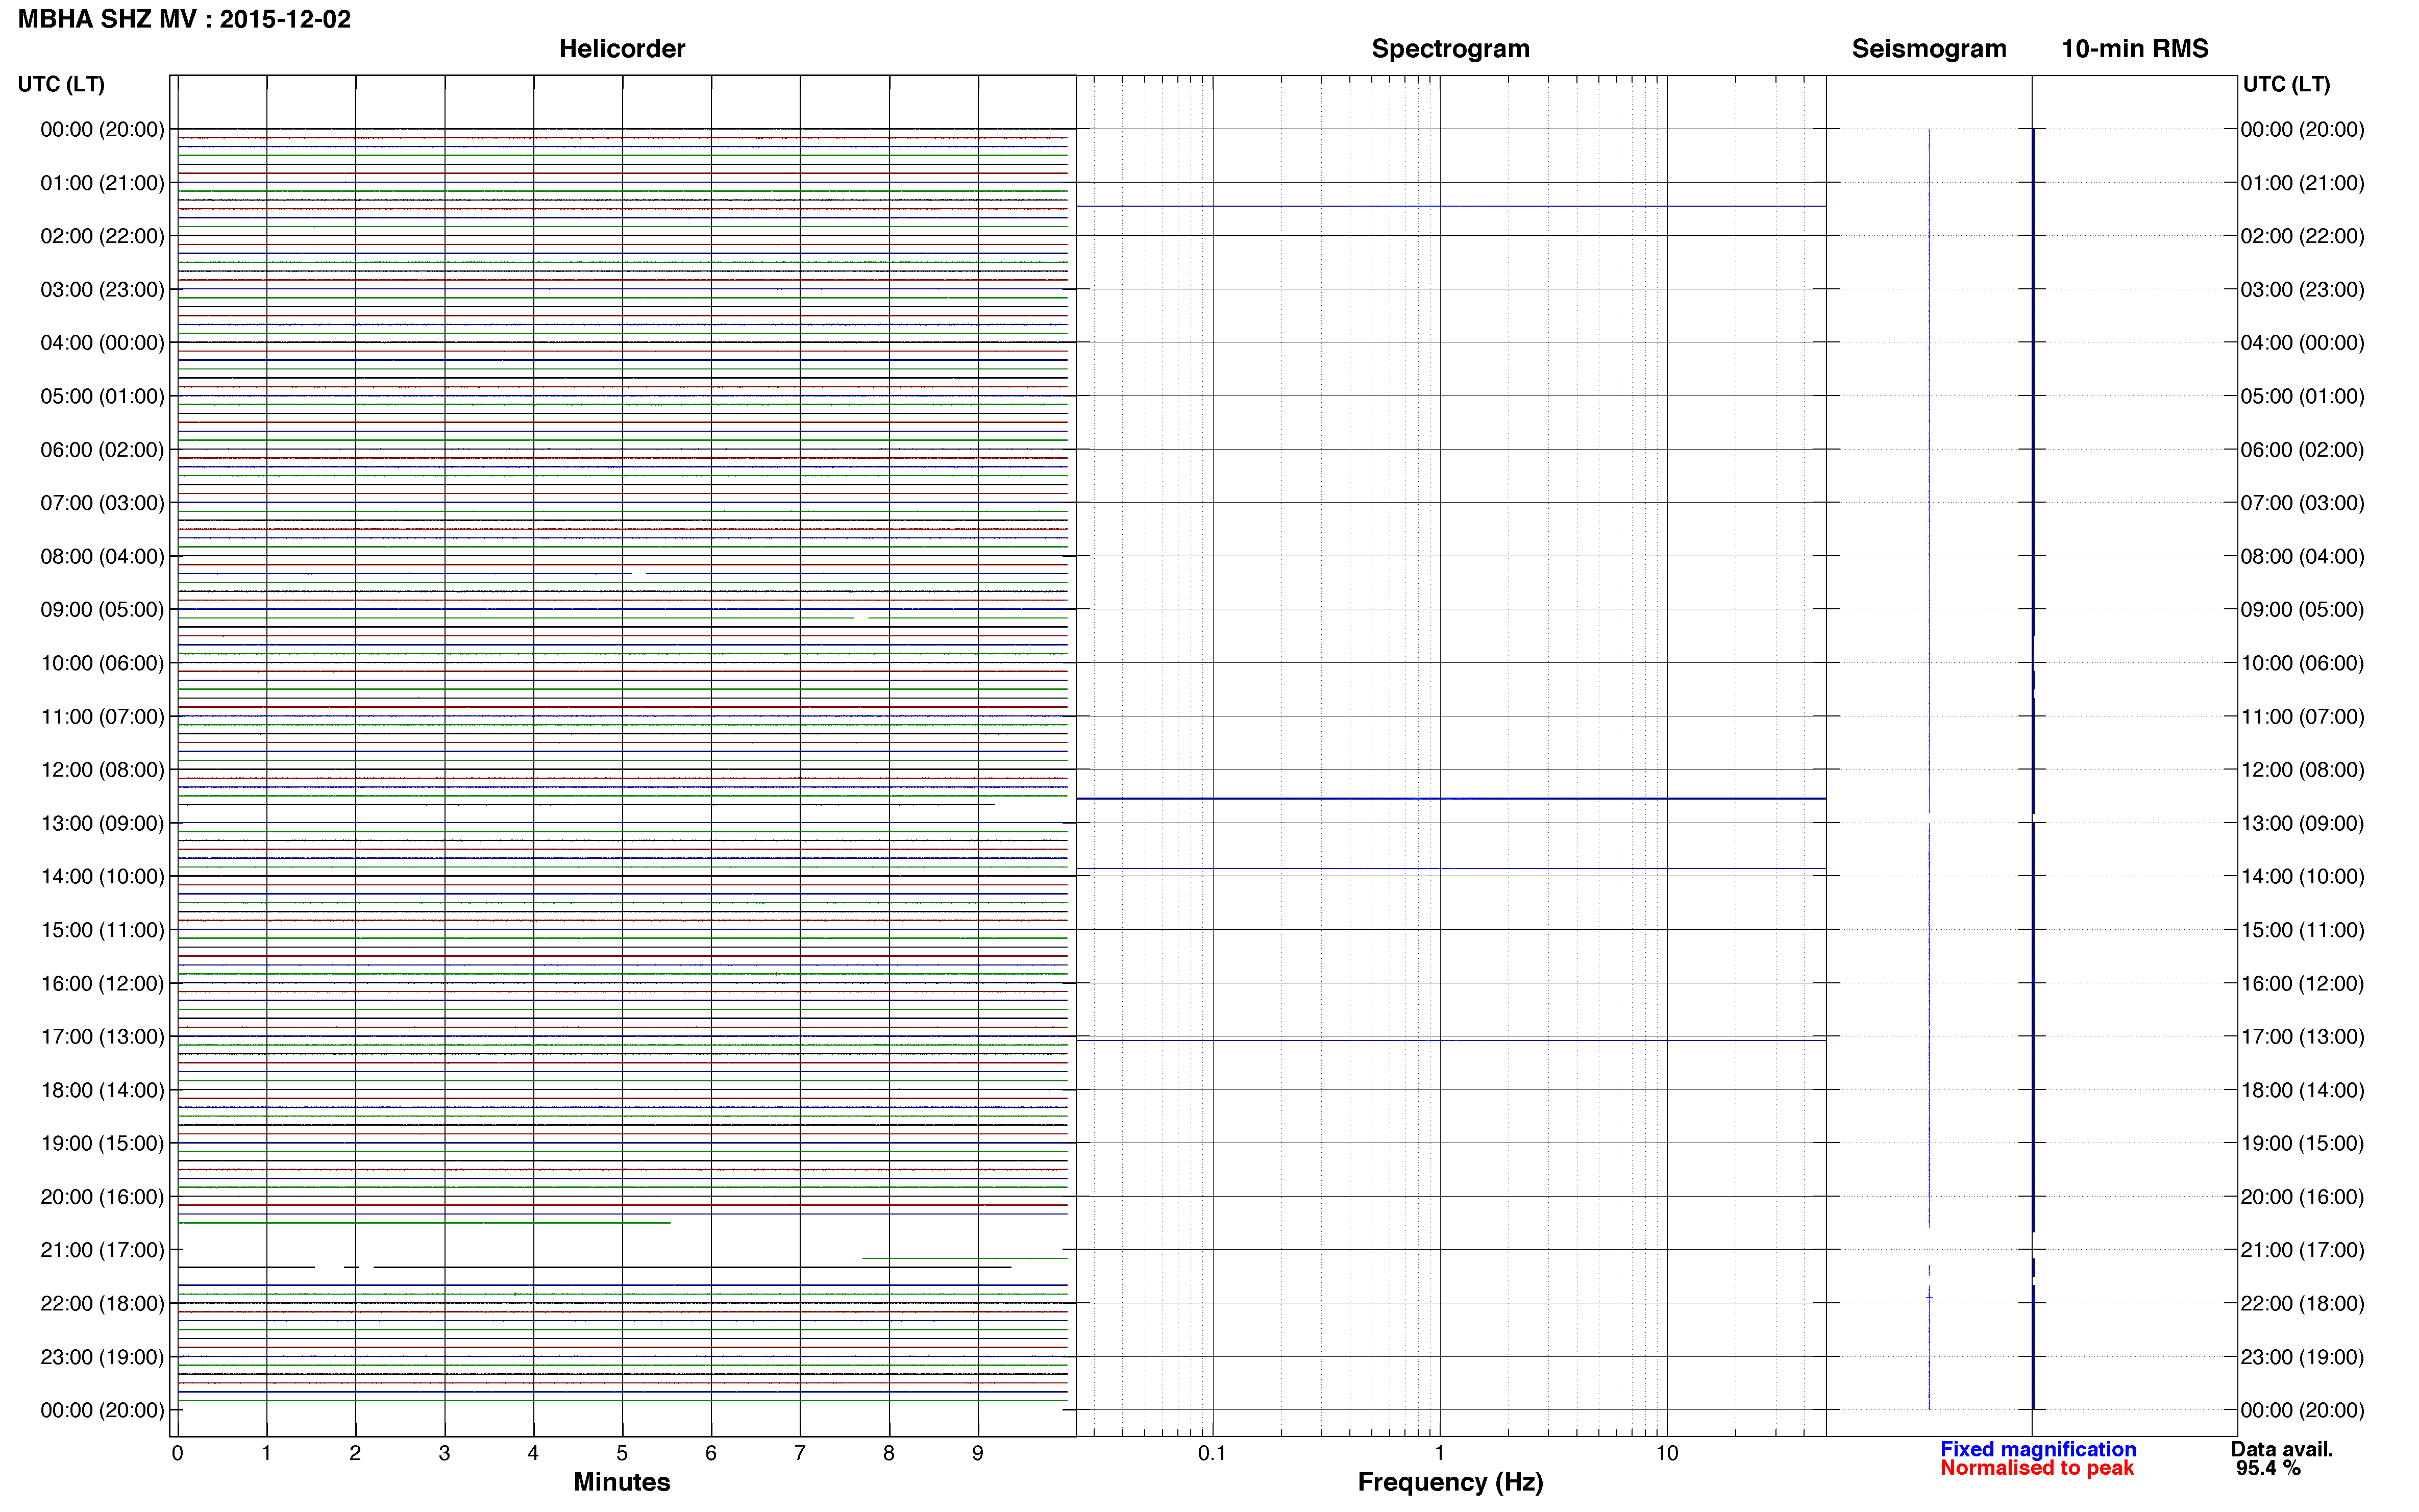Click RMS-side time label '09:00 (05:00)'
Image resolution: width=2419 pixels, height=1512 pixels.
pos(2302,610)
